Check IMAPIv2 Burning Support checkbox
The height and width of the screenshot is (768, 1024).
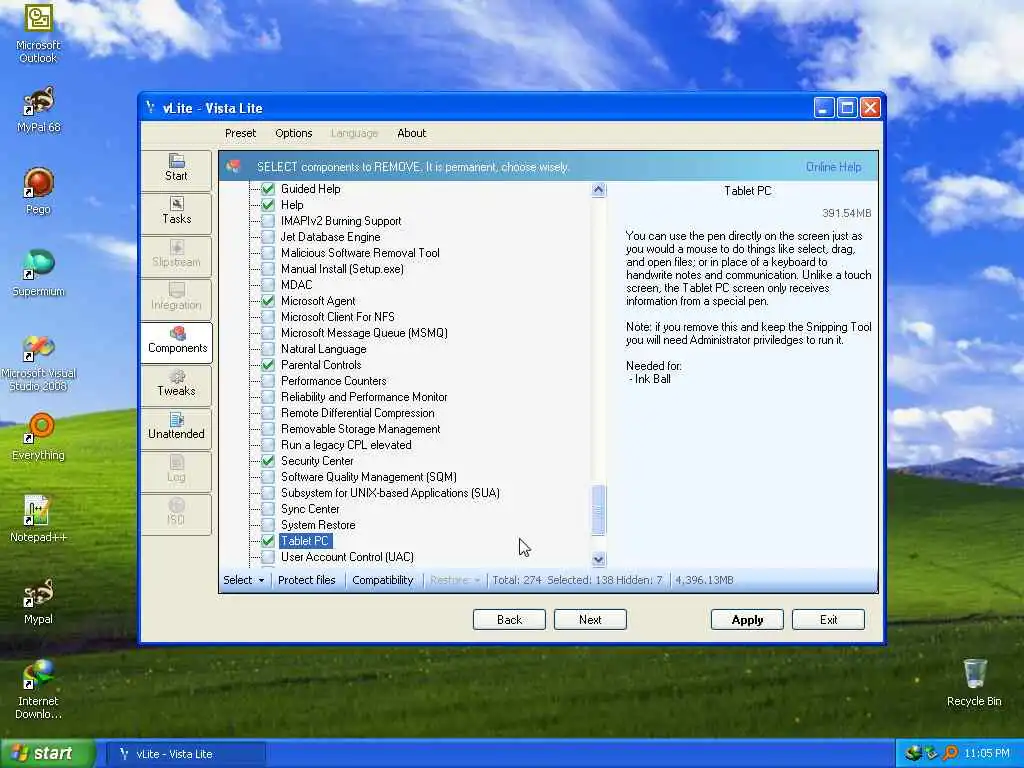268,221
